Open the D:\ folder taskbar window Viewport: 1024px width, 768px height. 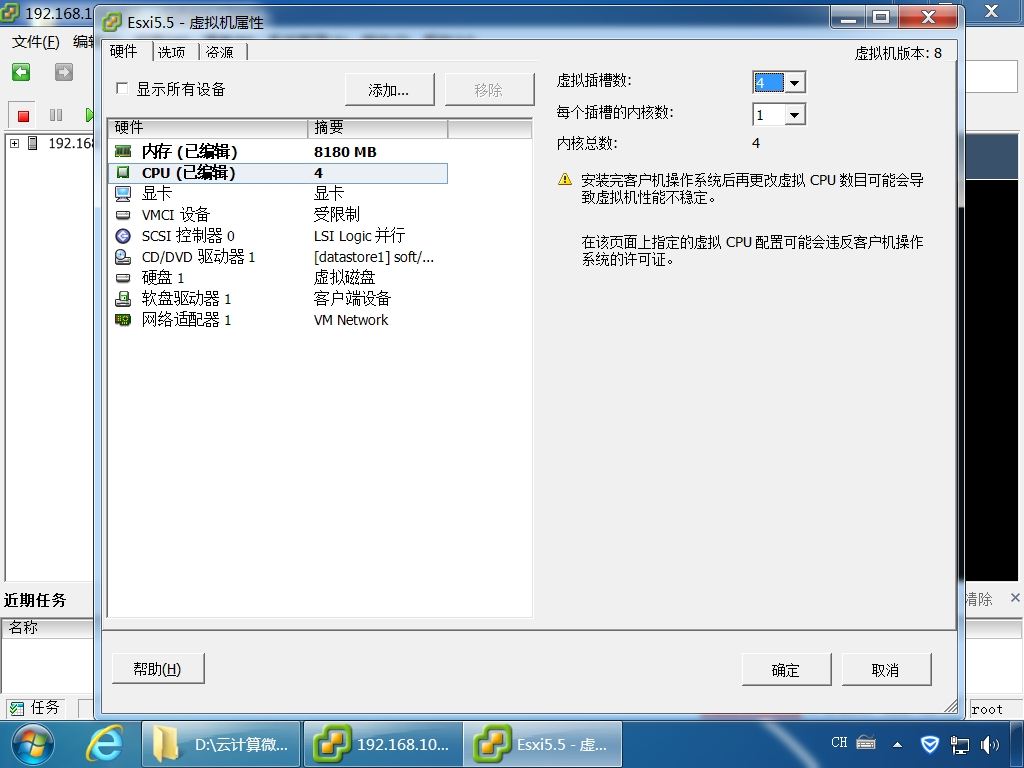[221, 744]
